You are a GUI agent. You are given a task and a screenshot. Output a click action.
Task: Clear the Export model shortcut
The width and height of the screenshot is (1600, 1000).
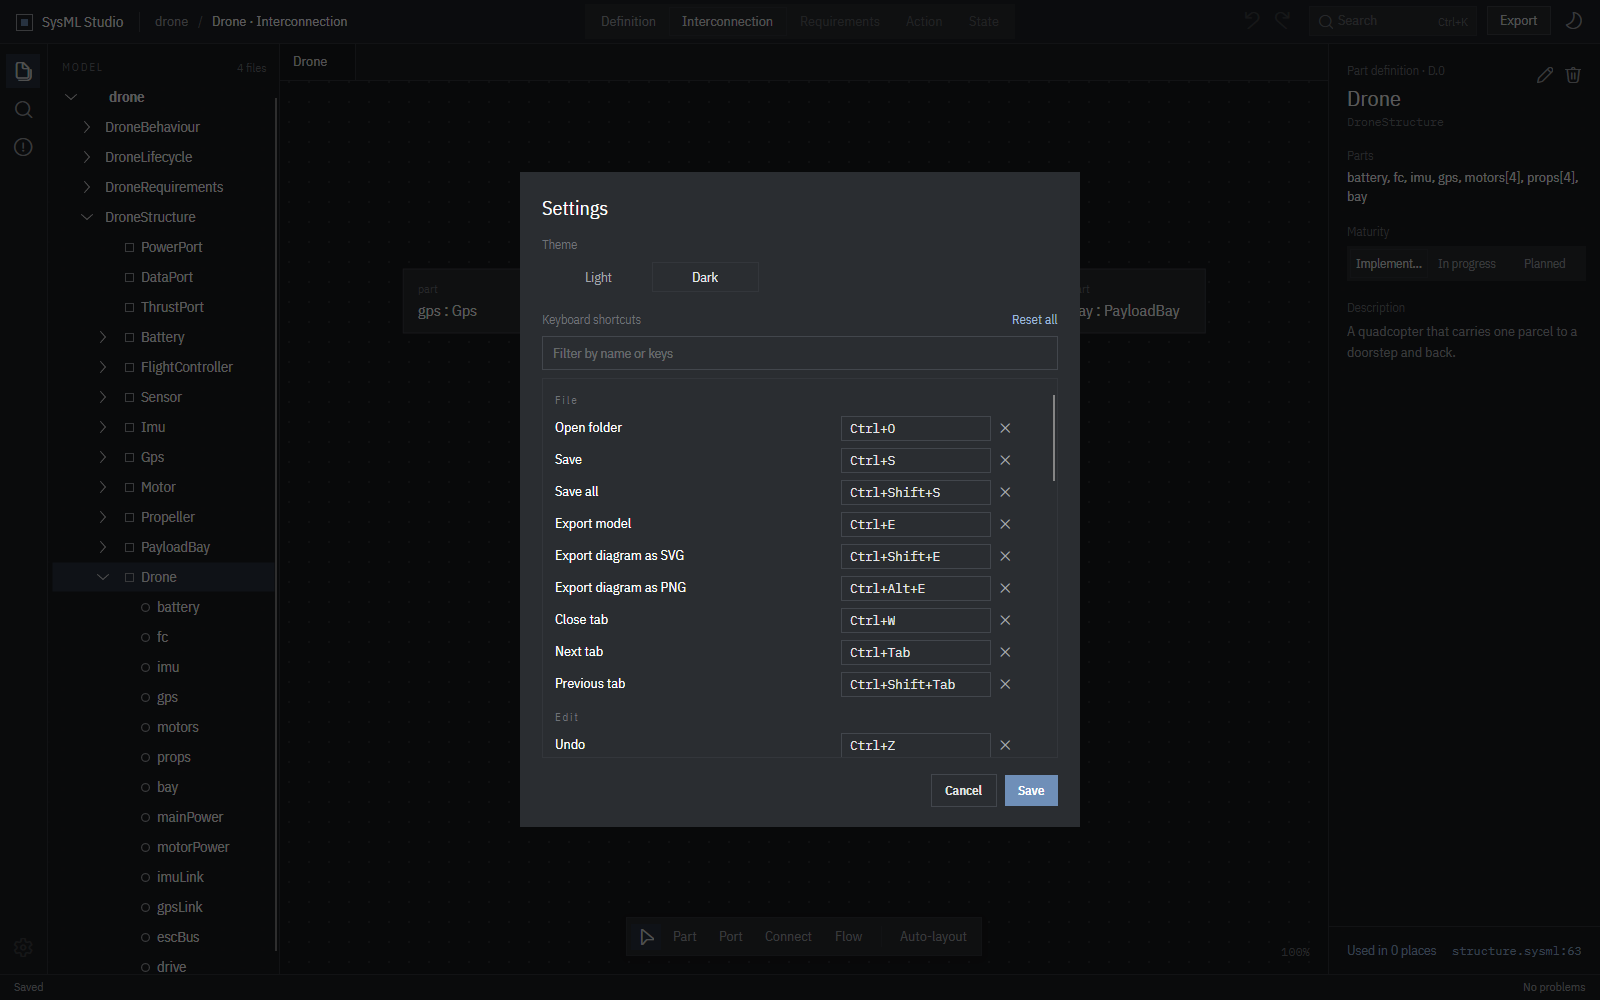[x=1005, y=524]
